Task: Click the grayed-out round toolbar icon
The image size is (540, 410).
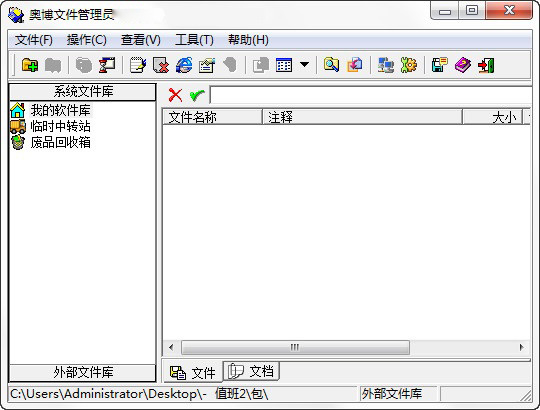Action: pos(84,65)
